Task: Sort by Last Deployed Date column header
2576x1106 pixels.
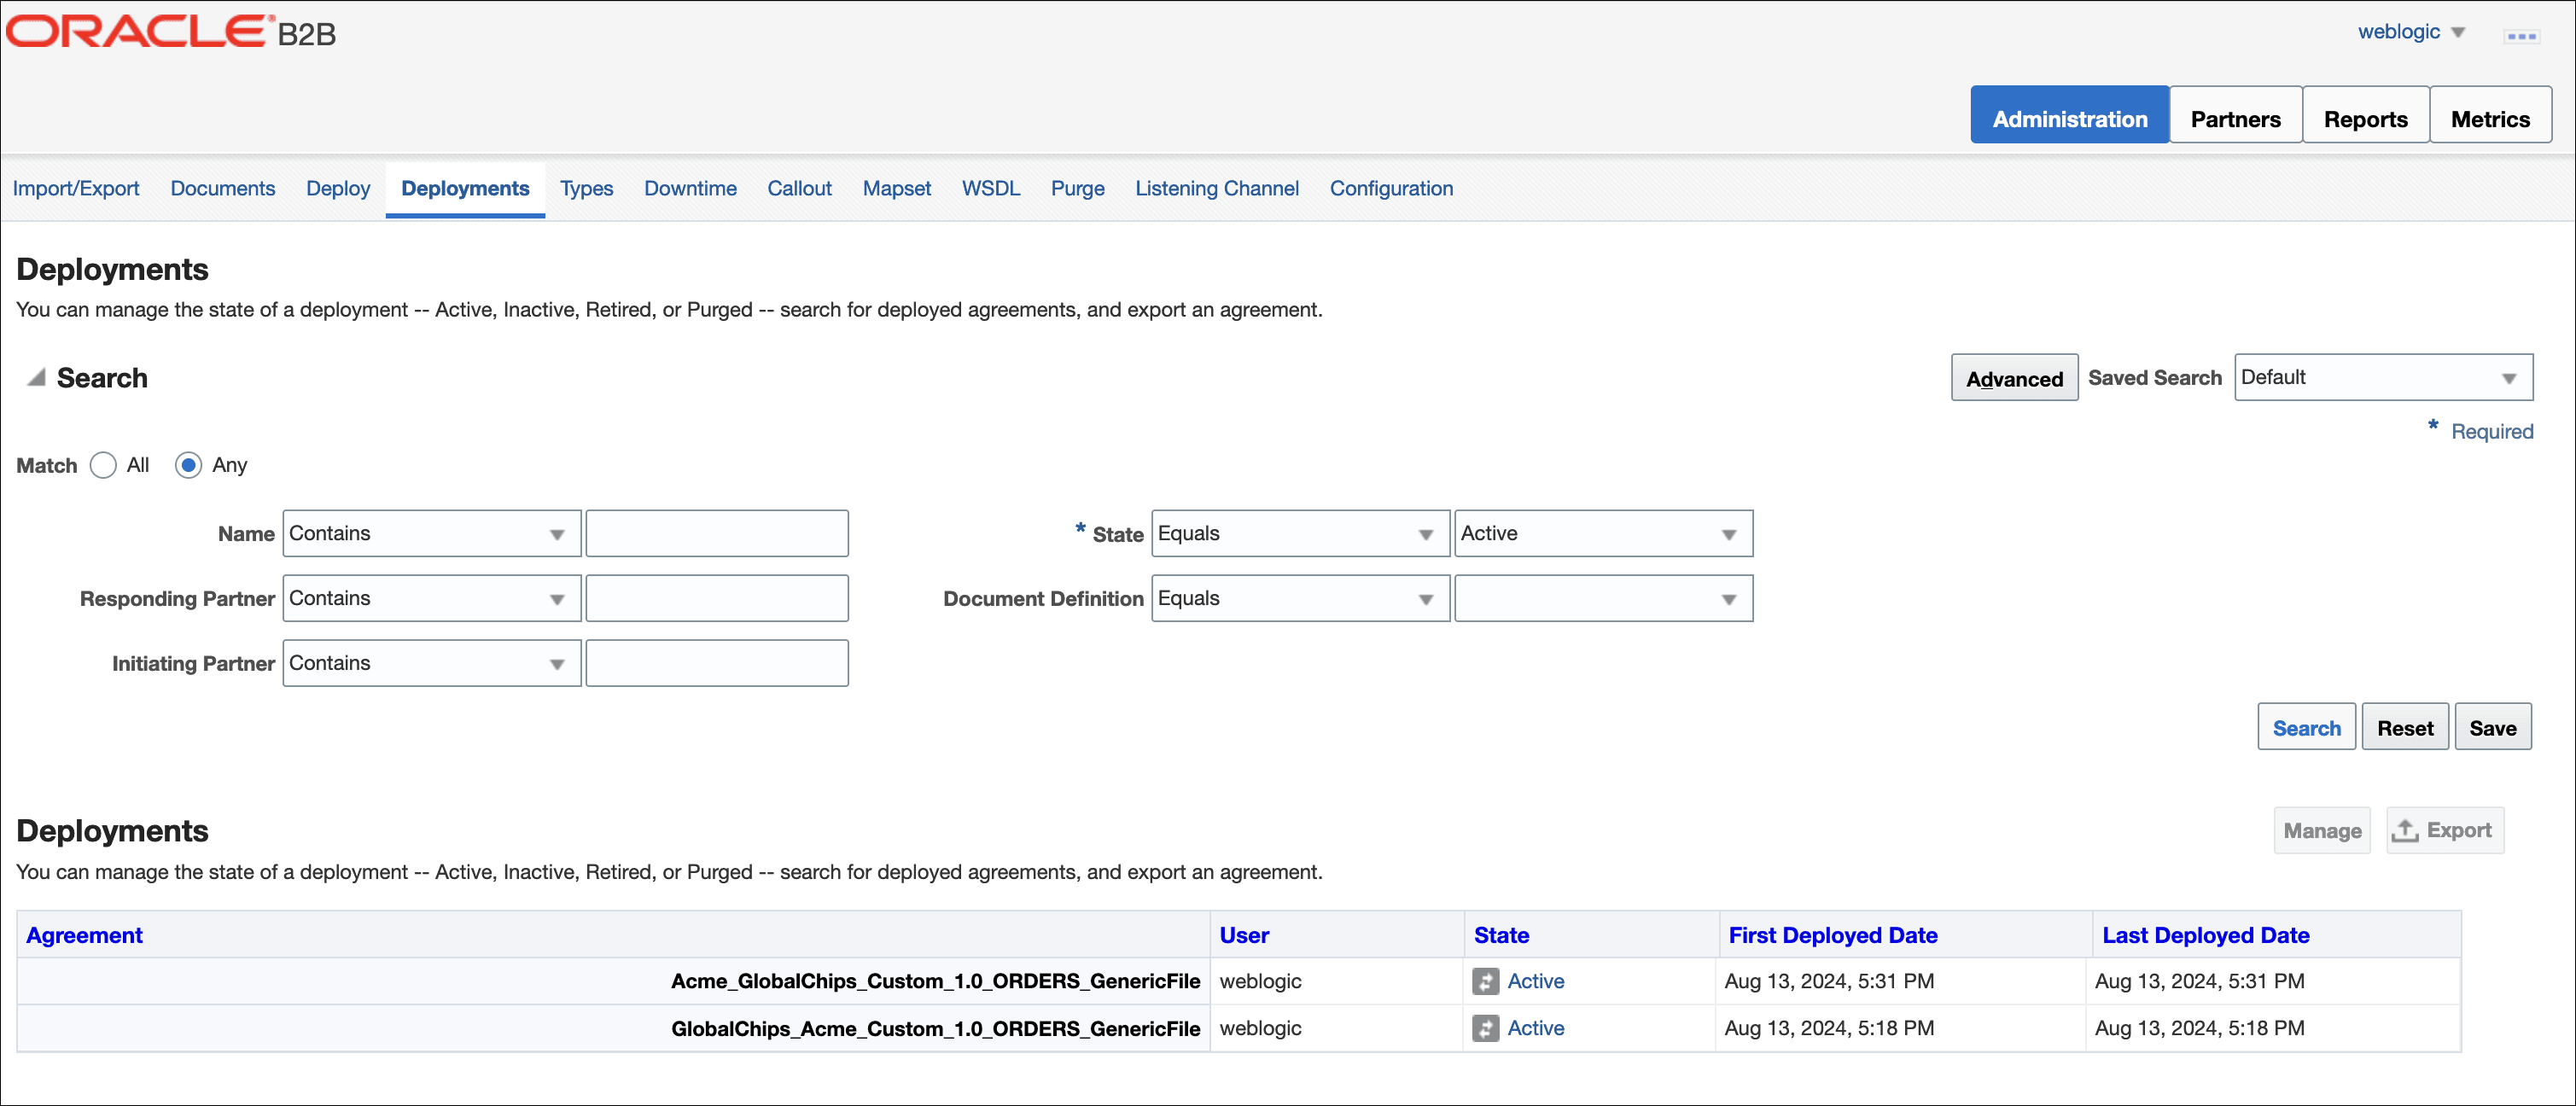Action: [x=2205, y=935]
